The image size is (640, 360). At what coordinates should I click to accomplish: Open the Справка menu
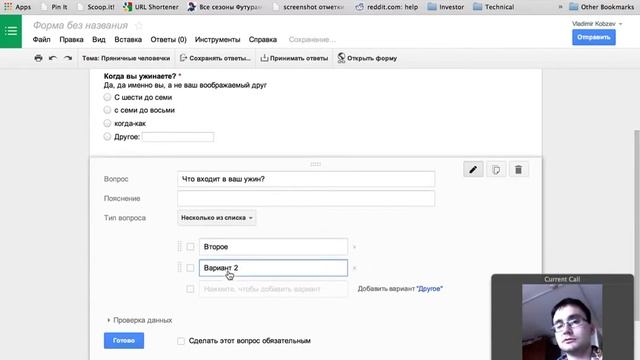coord(263,40)
